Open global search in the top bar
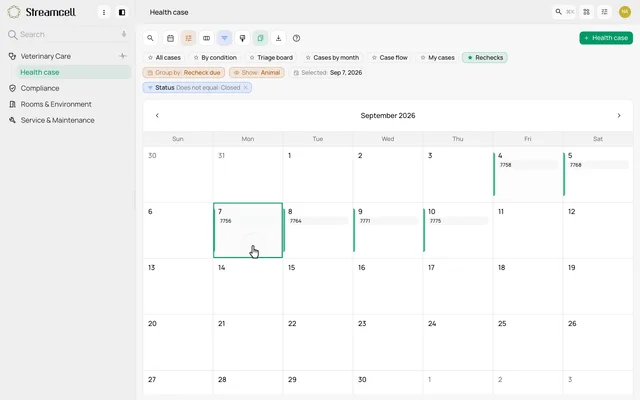Screen dimensions: 640x400 564,12
